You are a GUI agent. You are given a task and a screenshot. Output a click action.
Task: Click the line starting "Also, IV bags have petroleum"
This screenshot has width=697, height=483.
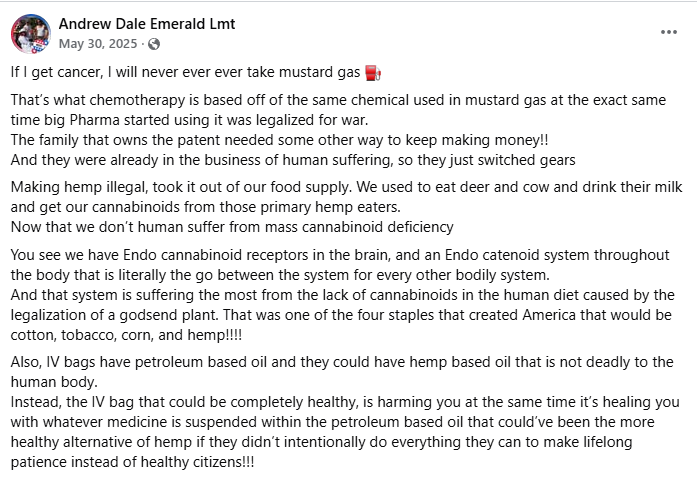click(x=340, y=361)
